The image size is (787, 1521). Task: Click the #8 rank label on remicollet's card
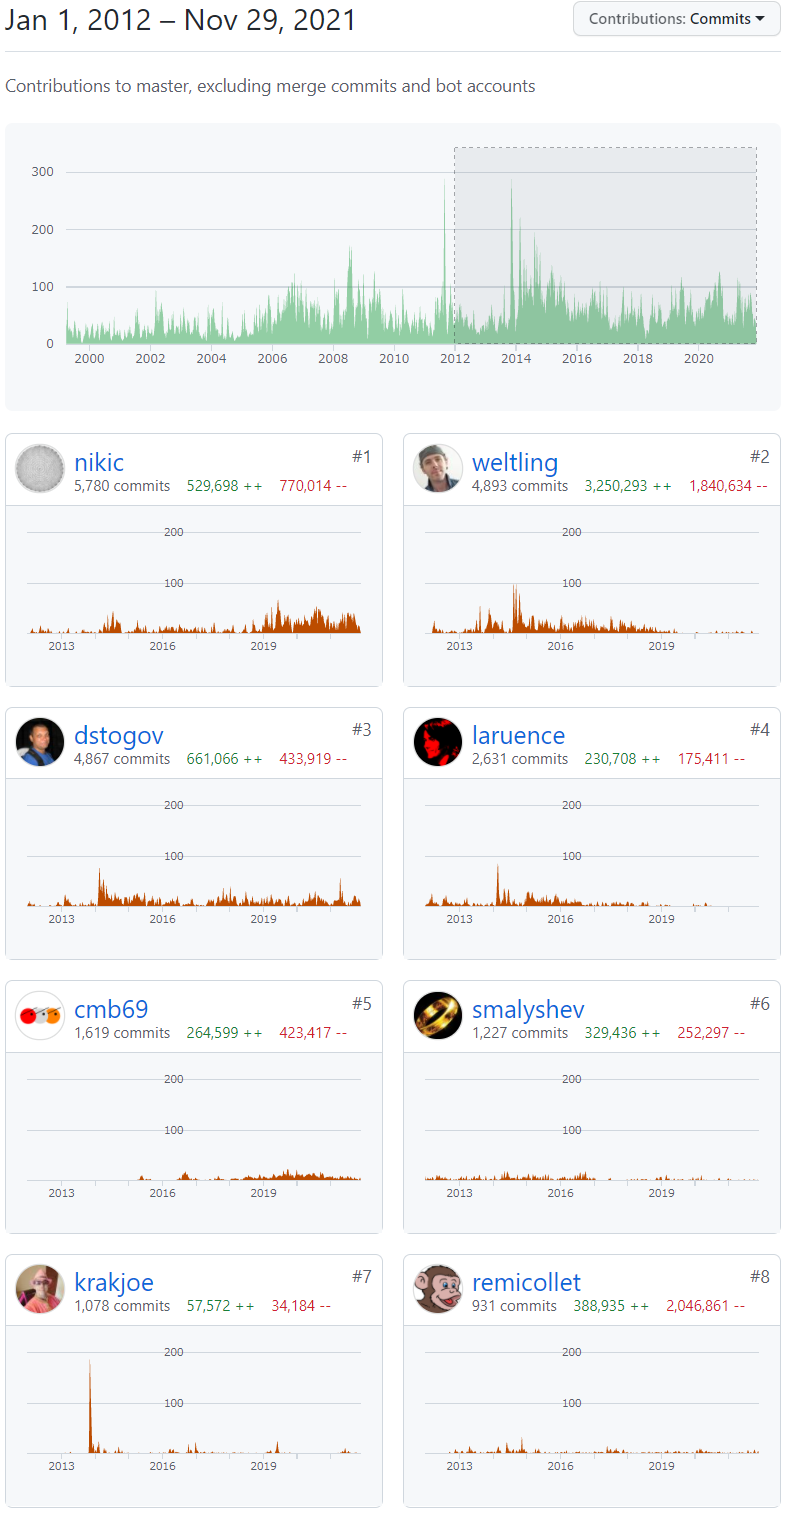[x=760, y=1277]
